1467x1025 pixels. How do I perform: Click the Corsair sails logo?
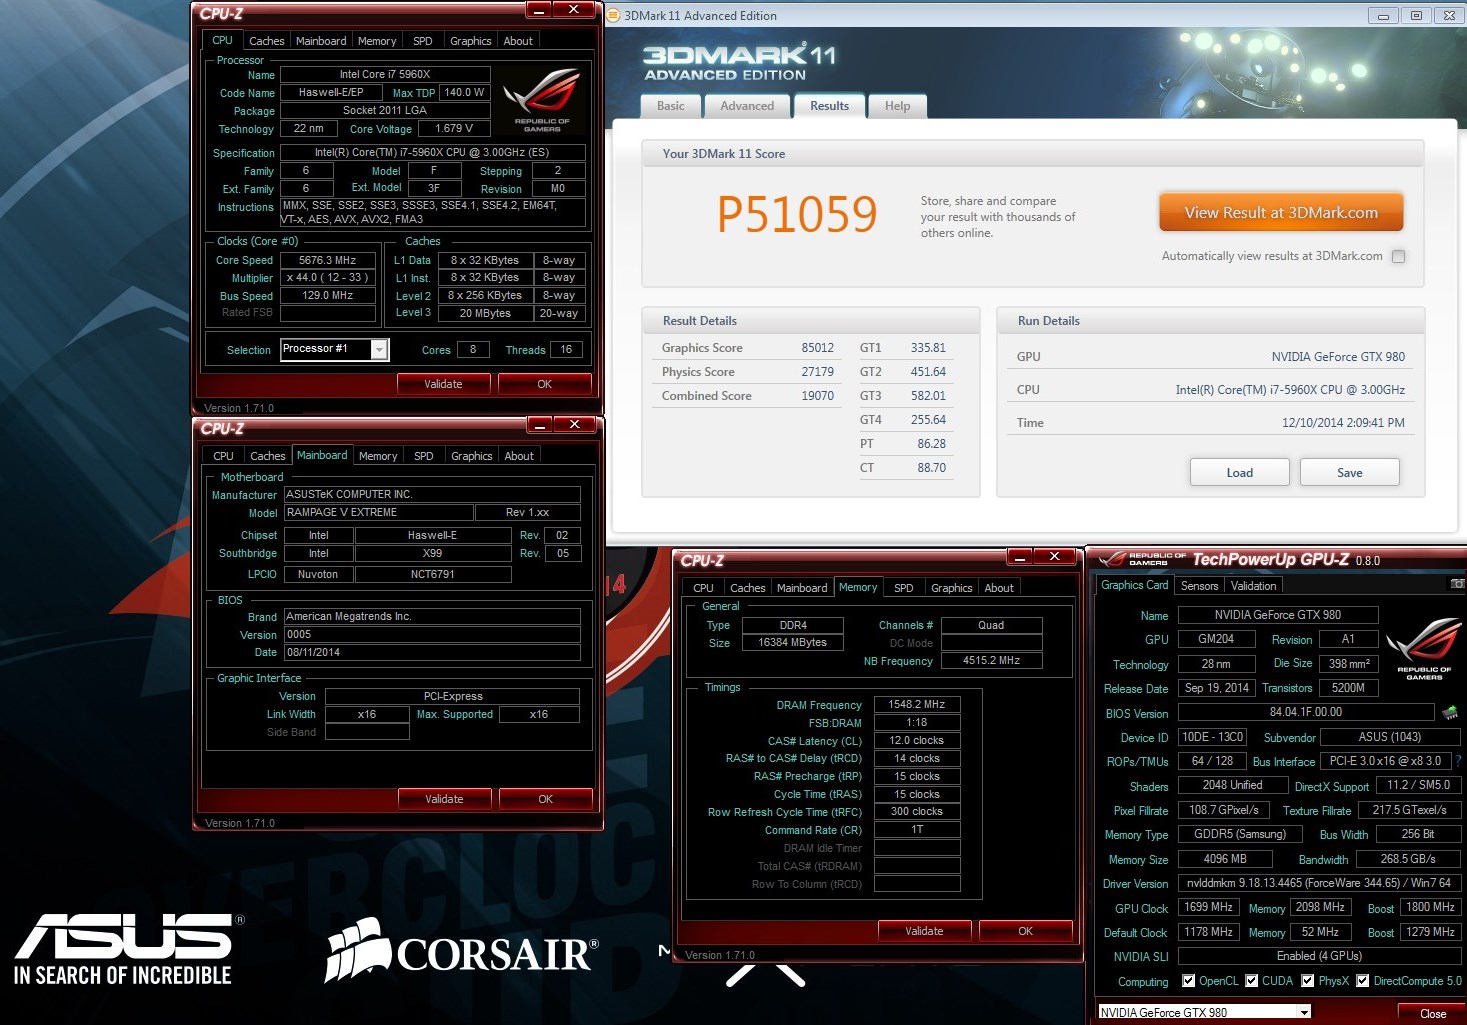(358, 949)
